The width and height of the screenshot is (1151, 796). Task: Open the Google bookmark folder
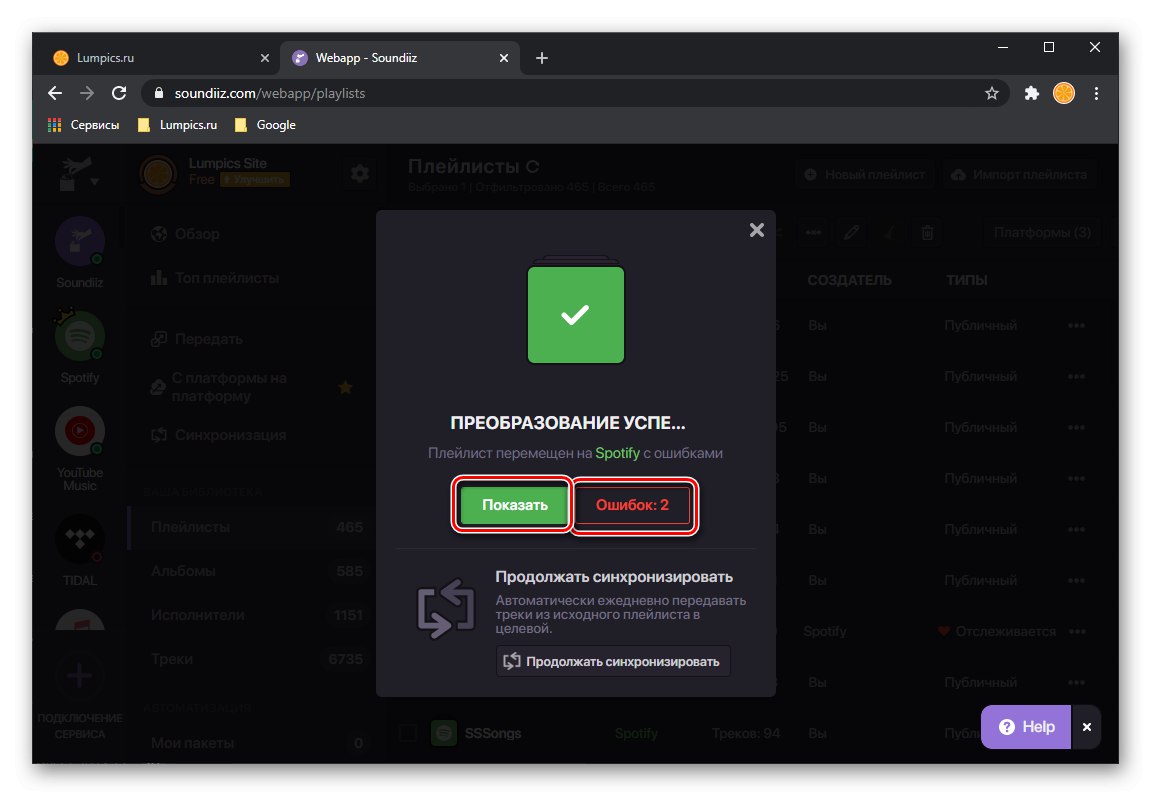coord(265,125)
